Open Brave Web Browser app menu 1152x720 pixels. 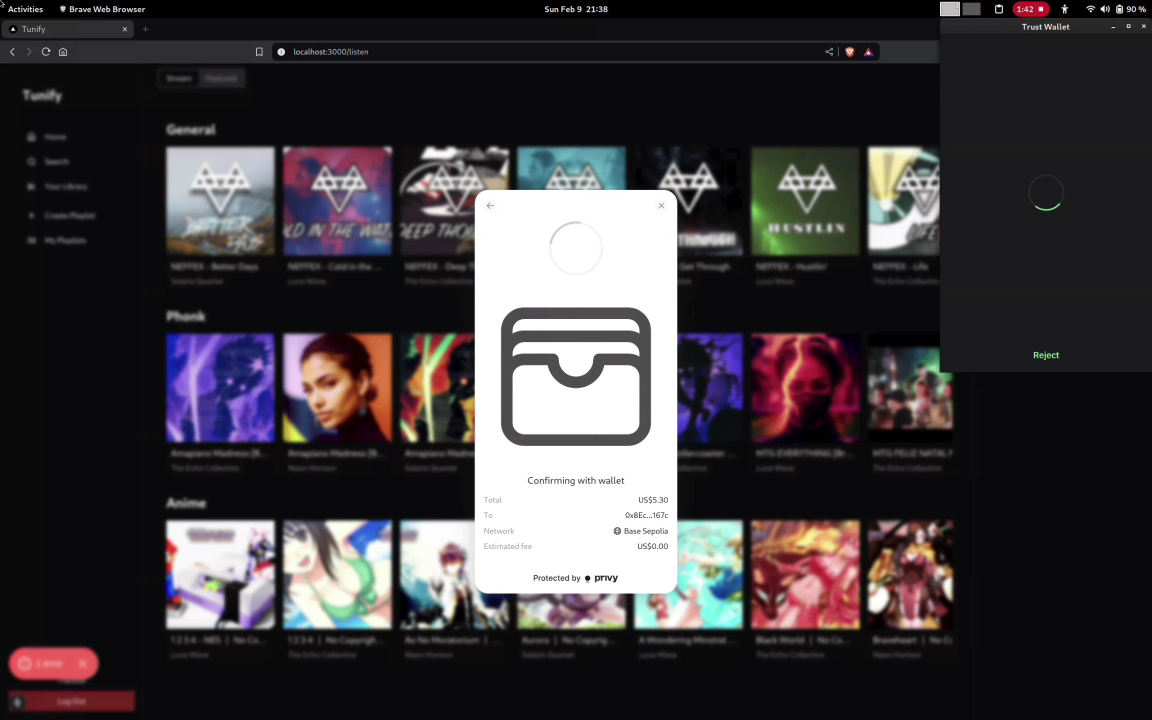[101, 9]
